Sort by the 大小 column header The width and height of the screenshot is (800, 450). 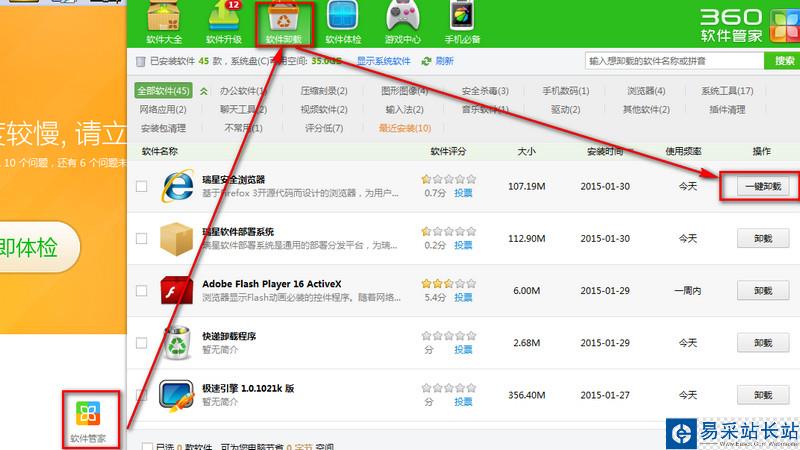[x=526, y=152]
